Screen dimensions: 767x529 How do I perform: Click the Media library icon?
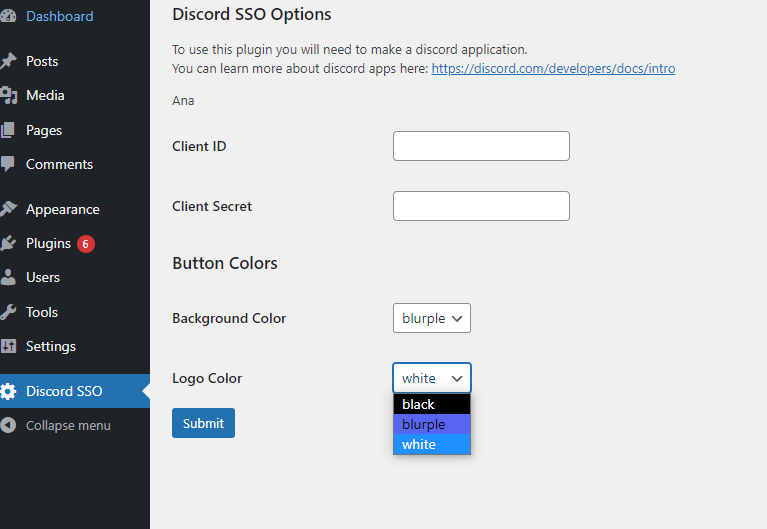coord(8,95)
